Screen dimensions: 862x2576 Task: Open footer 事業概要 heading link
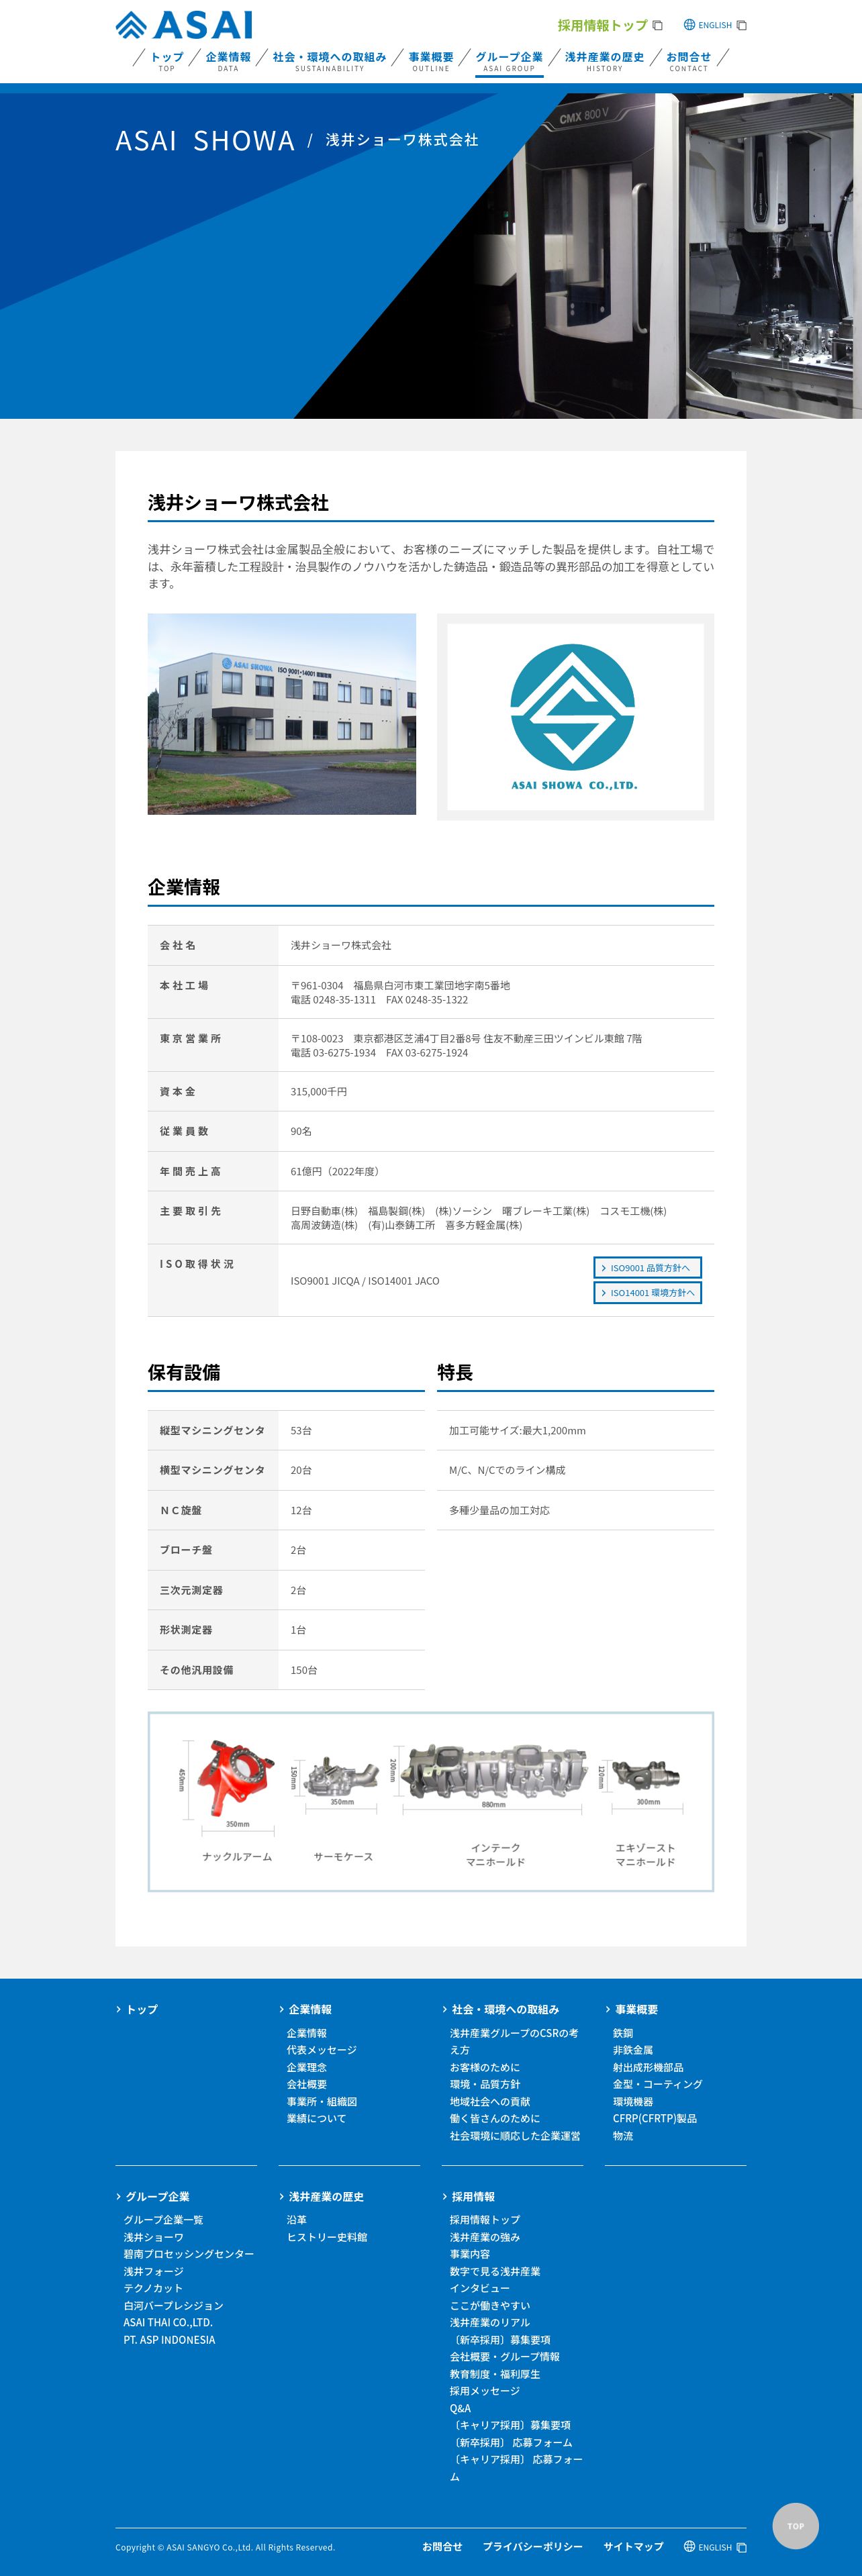pyautogui.click(x=636, y=2009)
